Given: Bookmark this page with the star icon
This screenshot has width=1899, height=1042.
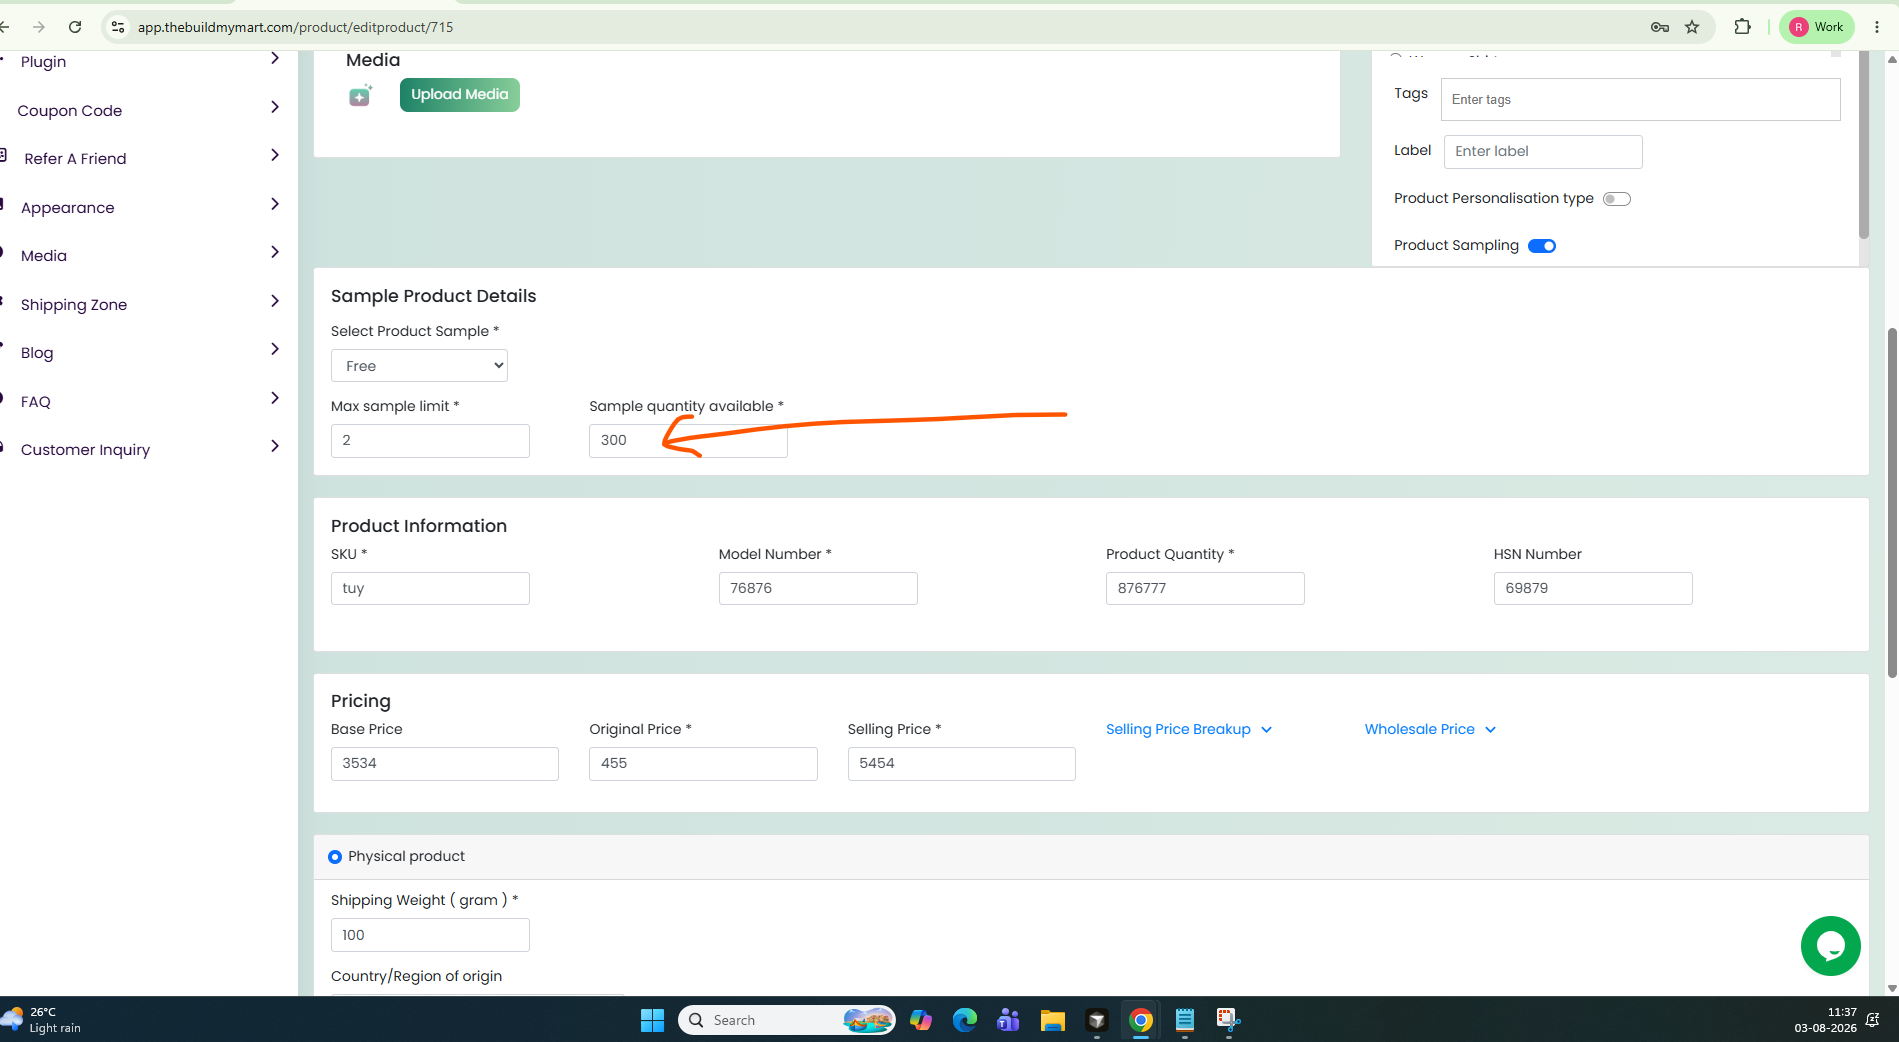Looking at the screenshot, I should point(1692,27).
